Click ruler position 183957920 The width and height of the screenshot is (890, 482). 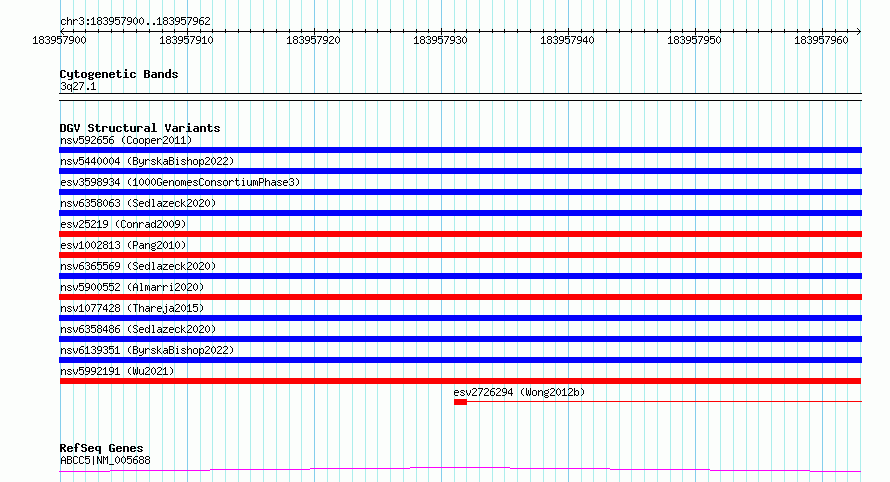pos(313,40)
